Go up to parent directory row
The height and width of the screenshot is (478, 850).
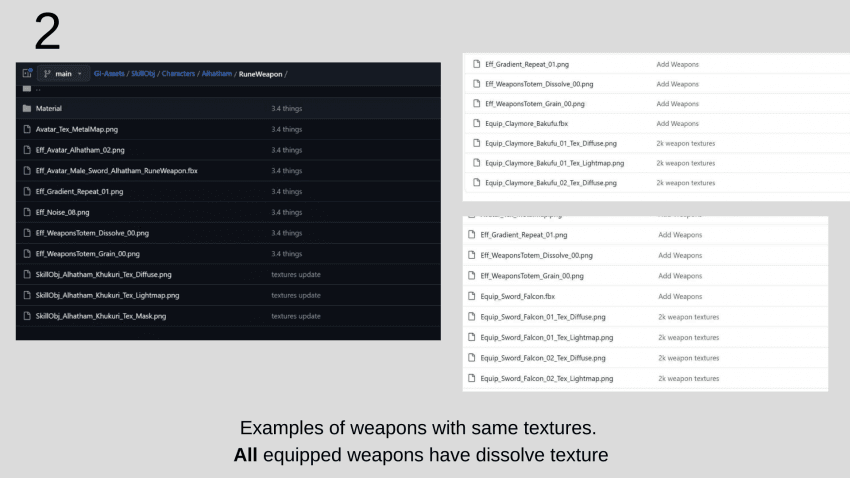[x=38, y=89]
